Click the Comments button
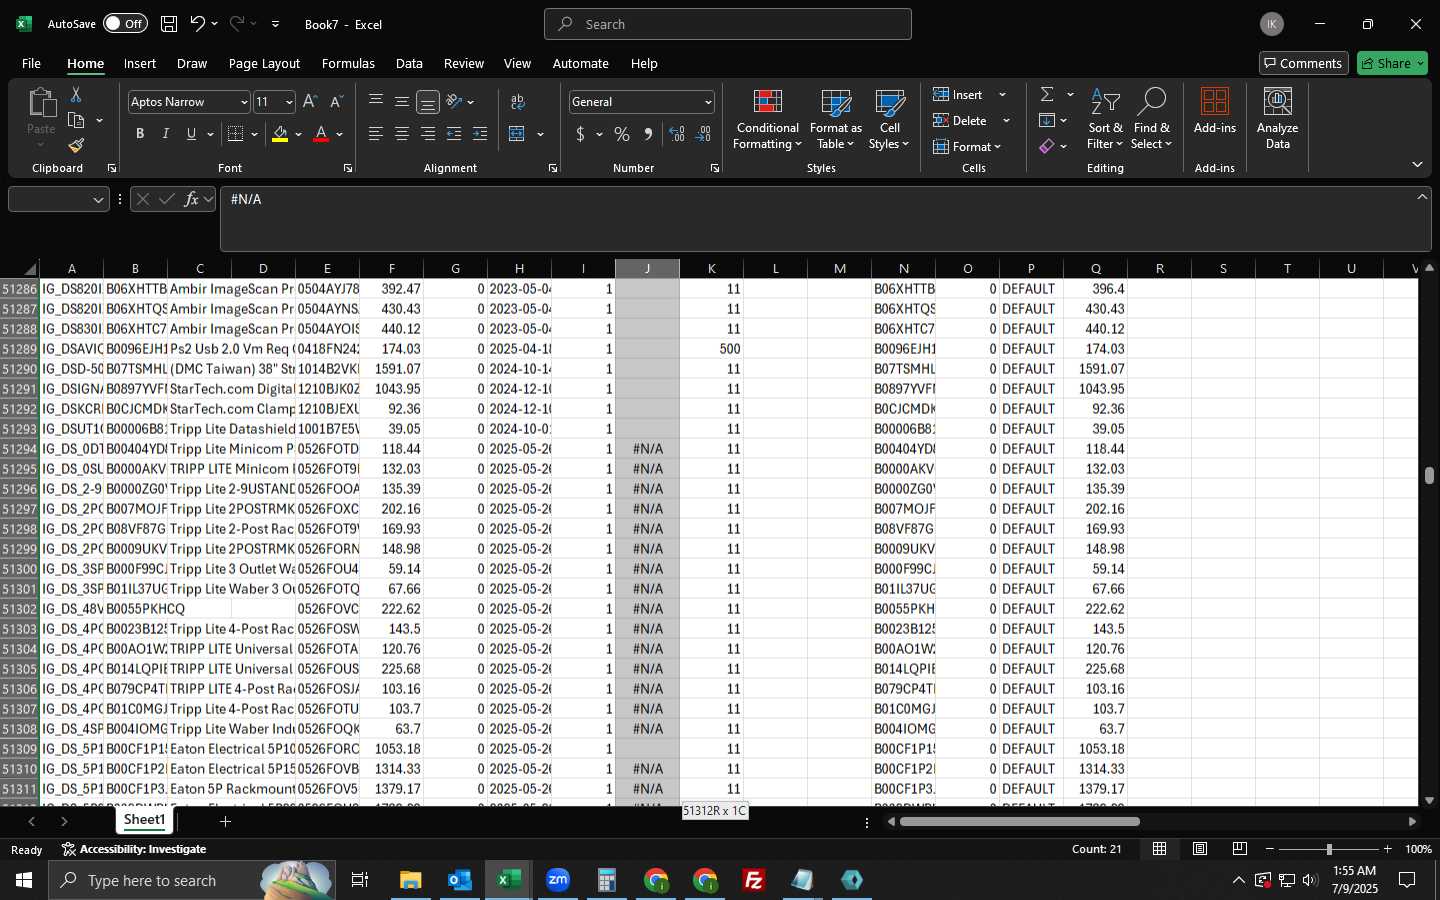This screenshot has width=1440, height=900. [1303, 63]
